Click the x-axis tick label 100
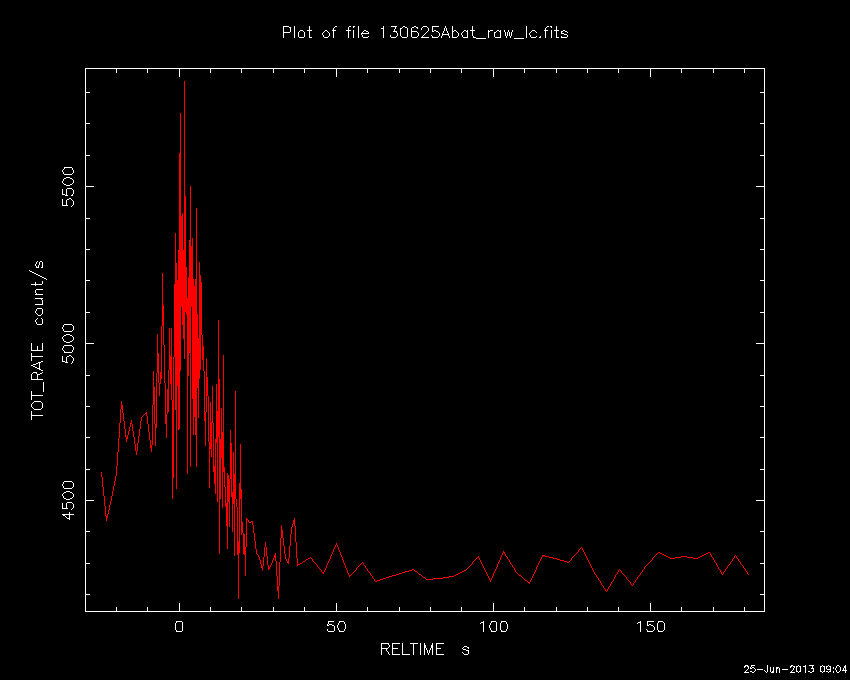Image resolution: width=850 pixels, height=680 pixels. (493, 627)
